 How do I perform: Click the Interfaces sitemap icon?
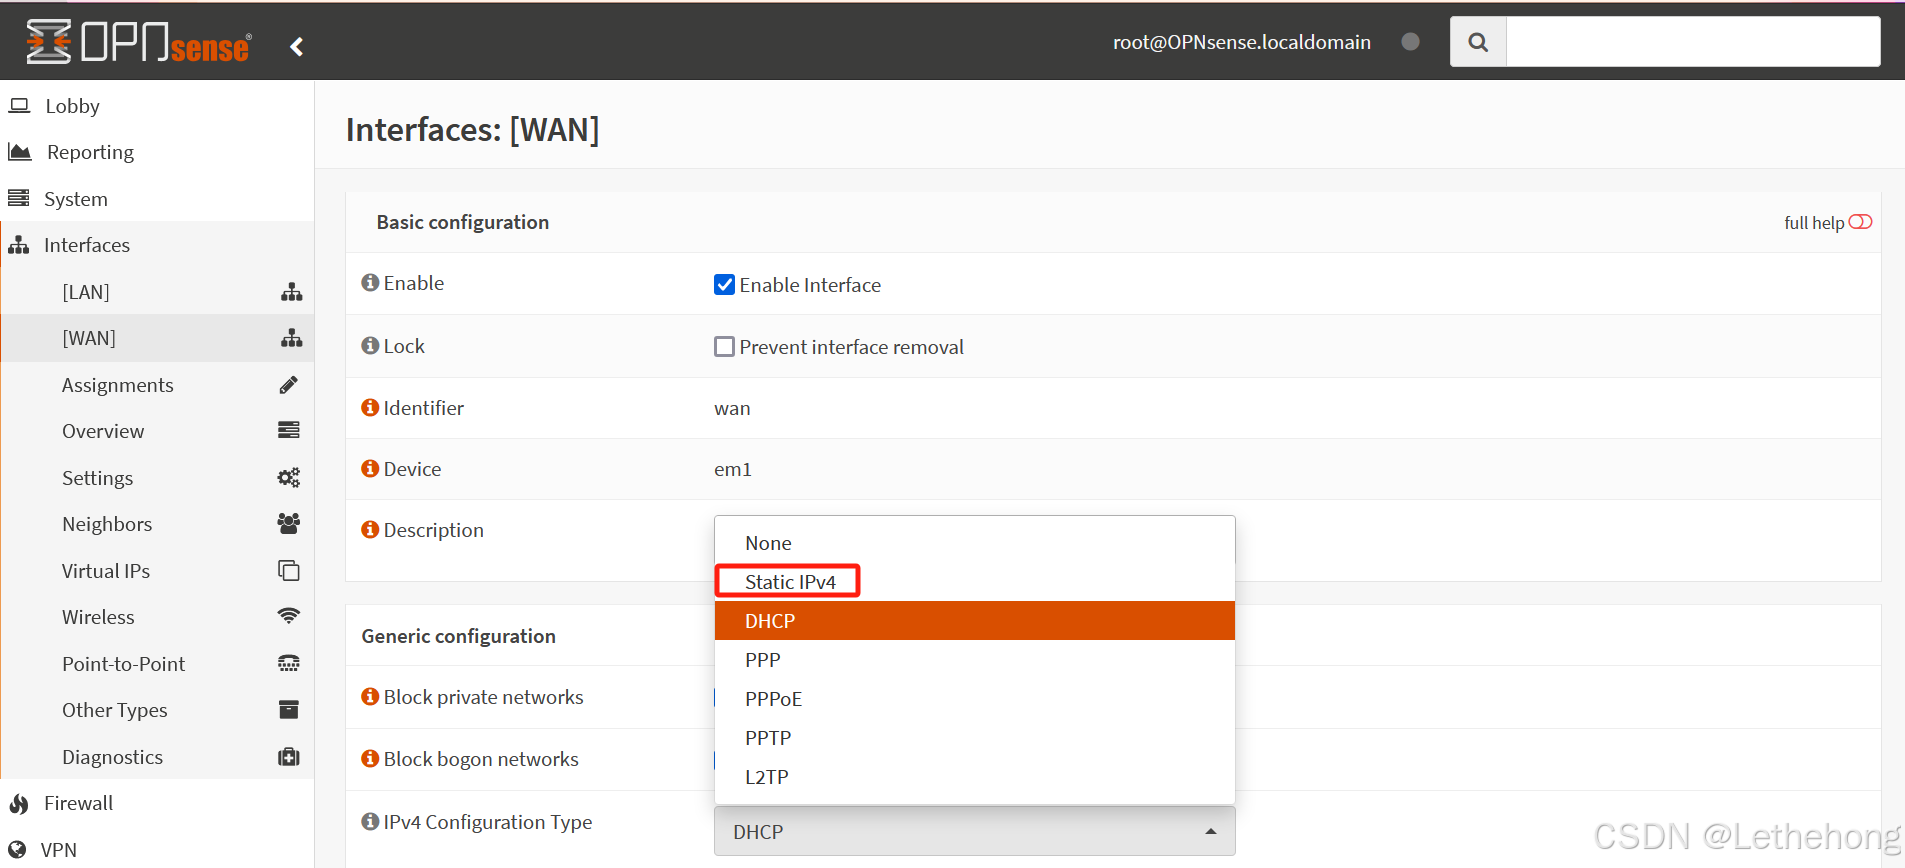(x=19, y=245)
